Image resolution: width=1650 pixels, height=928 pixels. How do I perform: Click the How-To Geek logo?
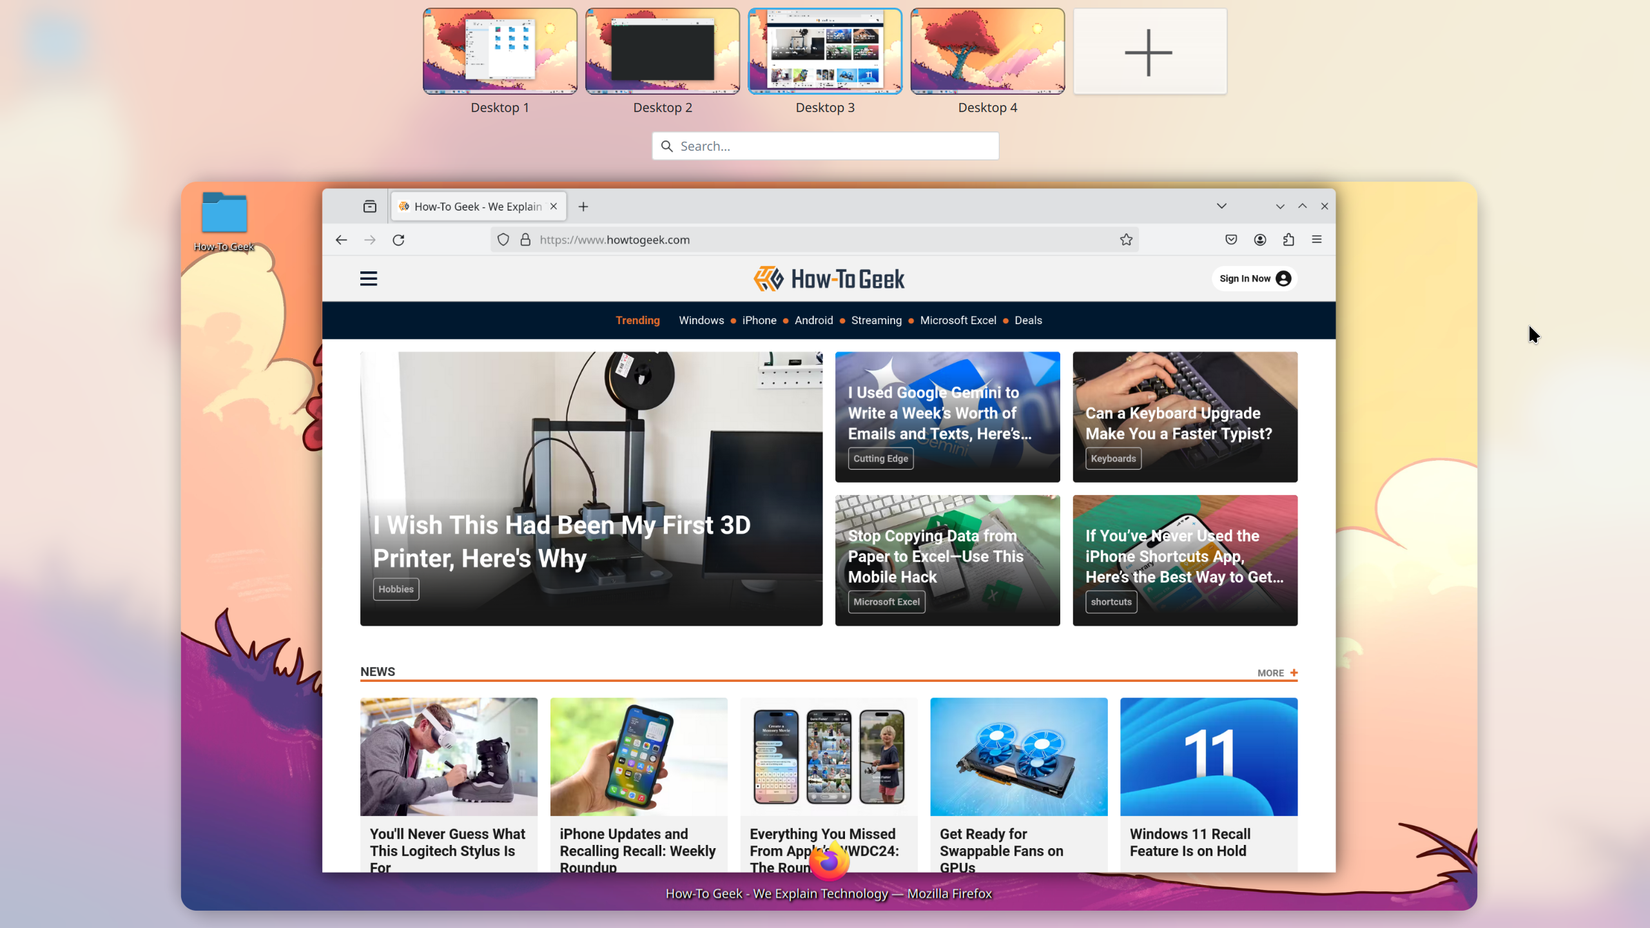click(828, 278)
